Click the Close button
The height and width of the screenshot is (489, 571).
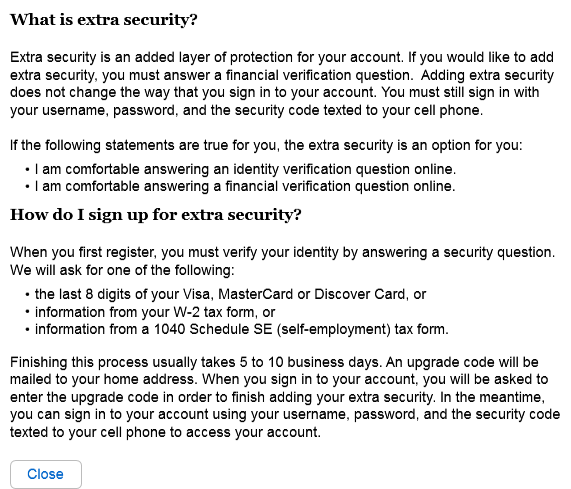pyautogui.click(x=46, y=474)
